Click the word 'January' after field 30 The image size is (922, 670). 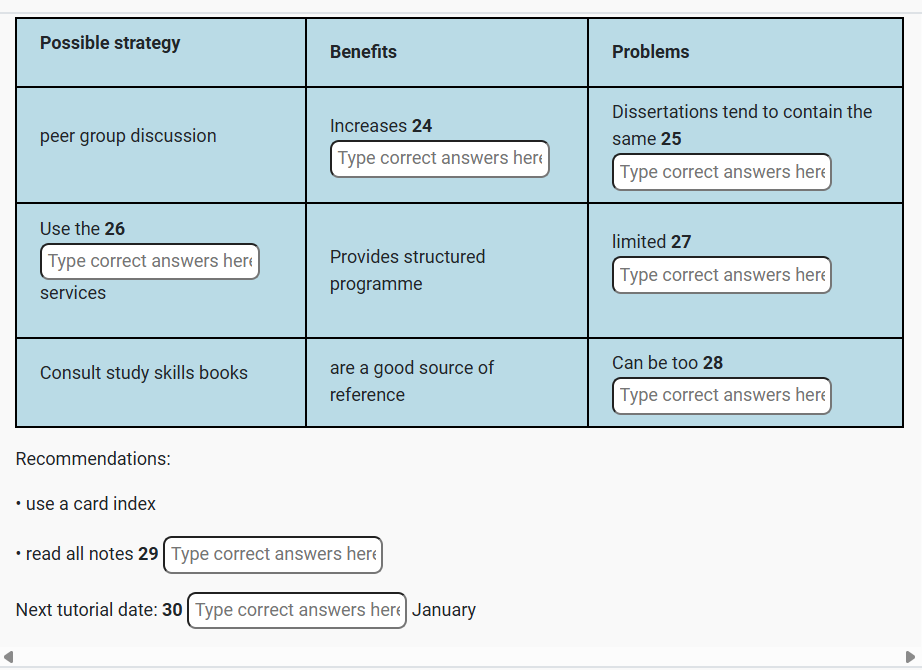tap(444, 610)
